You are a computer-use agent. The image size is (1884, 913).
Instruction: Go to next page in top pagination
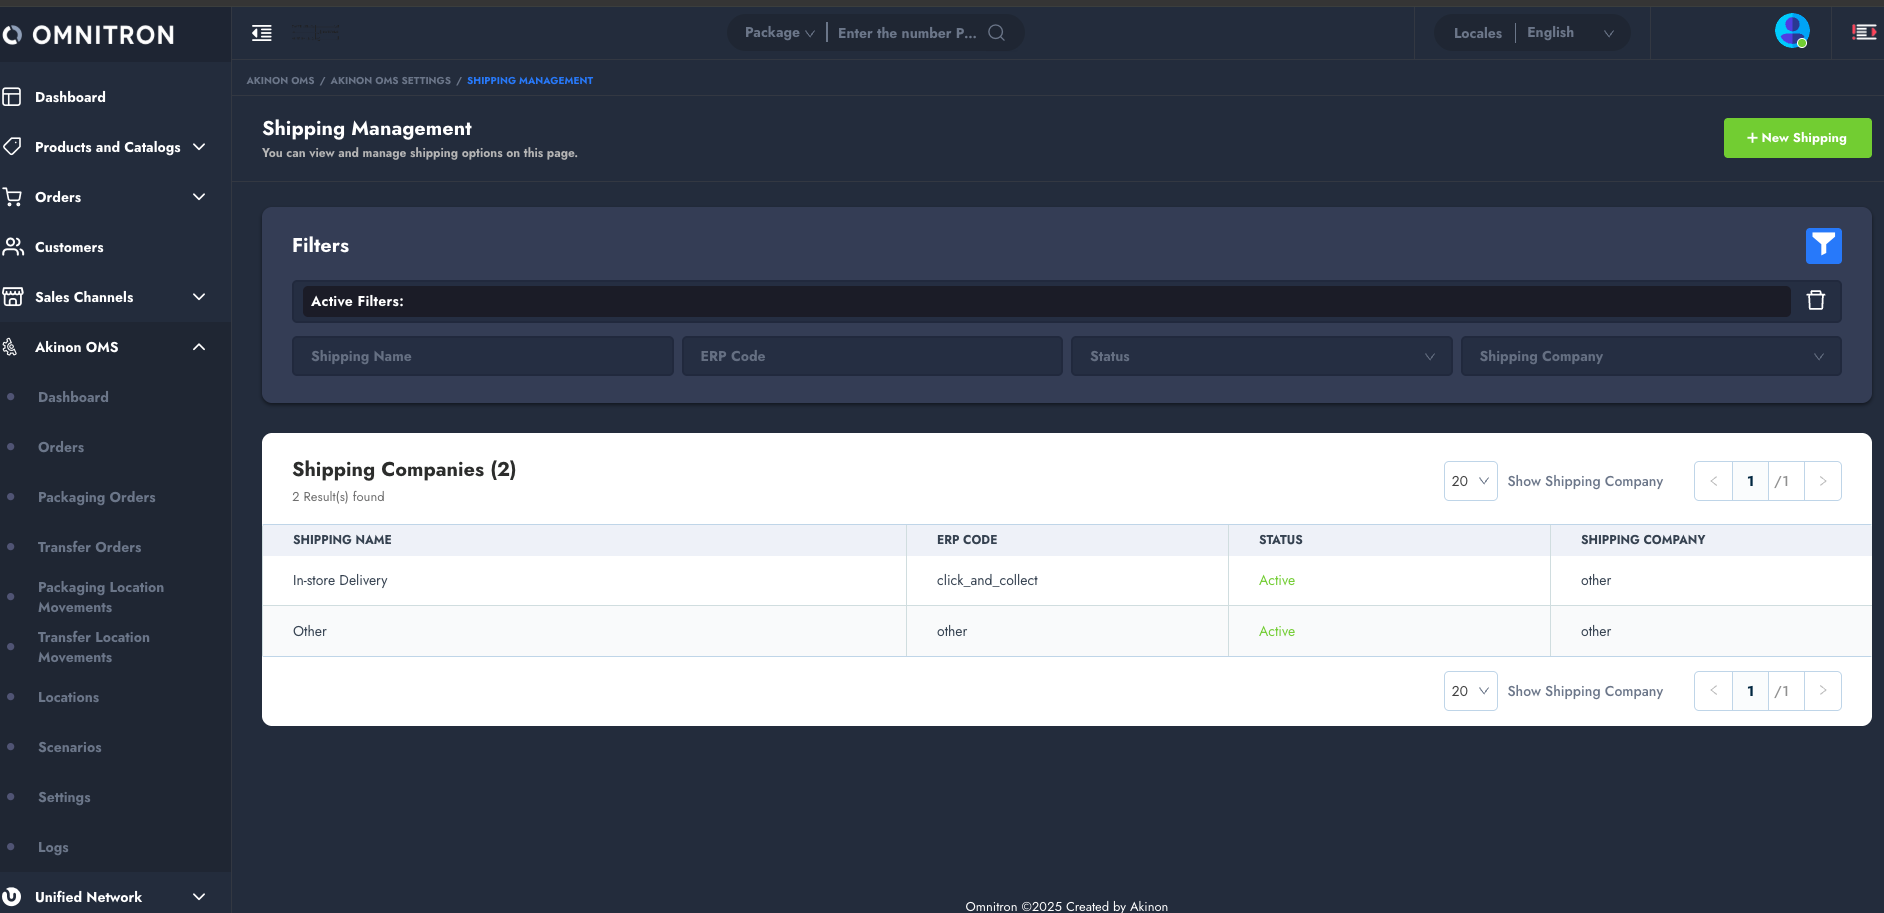(x=1822, y=481)
